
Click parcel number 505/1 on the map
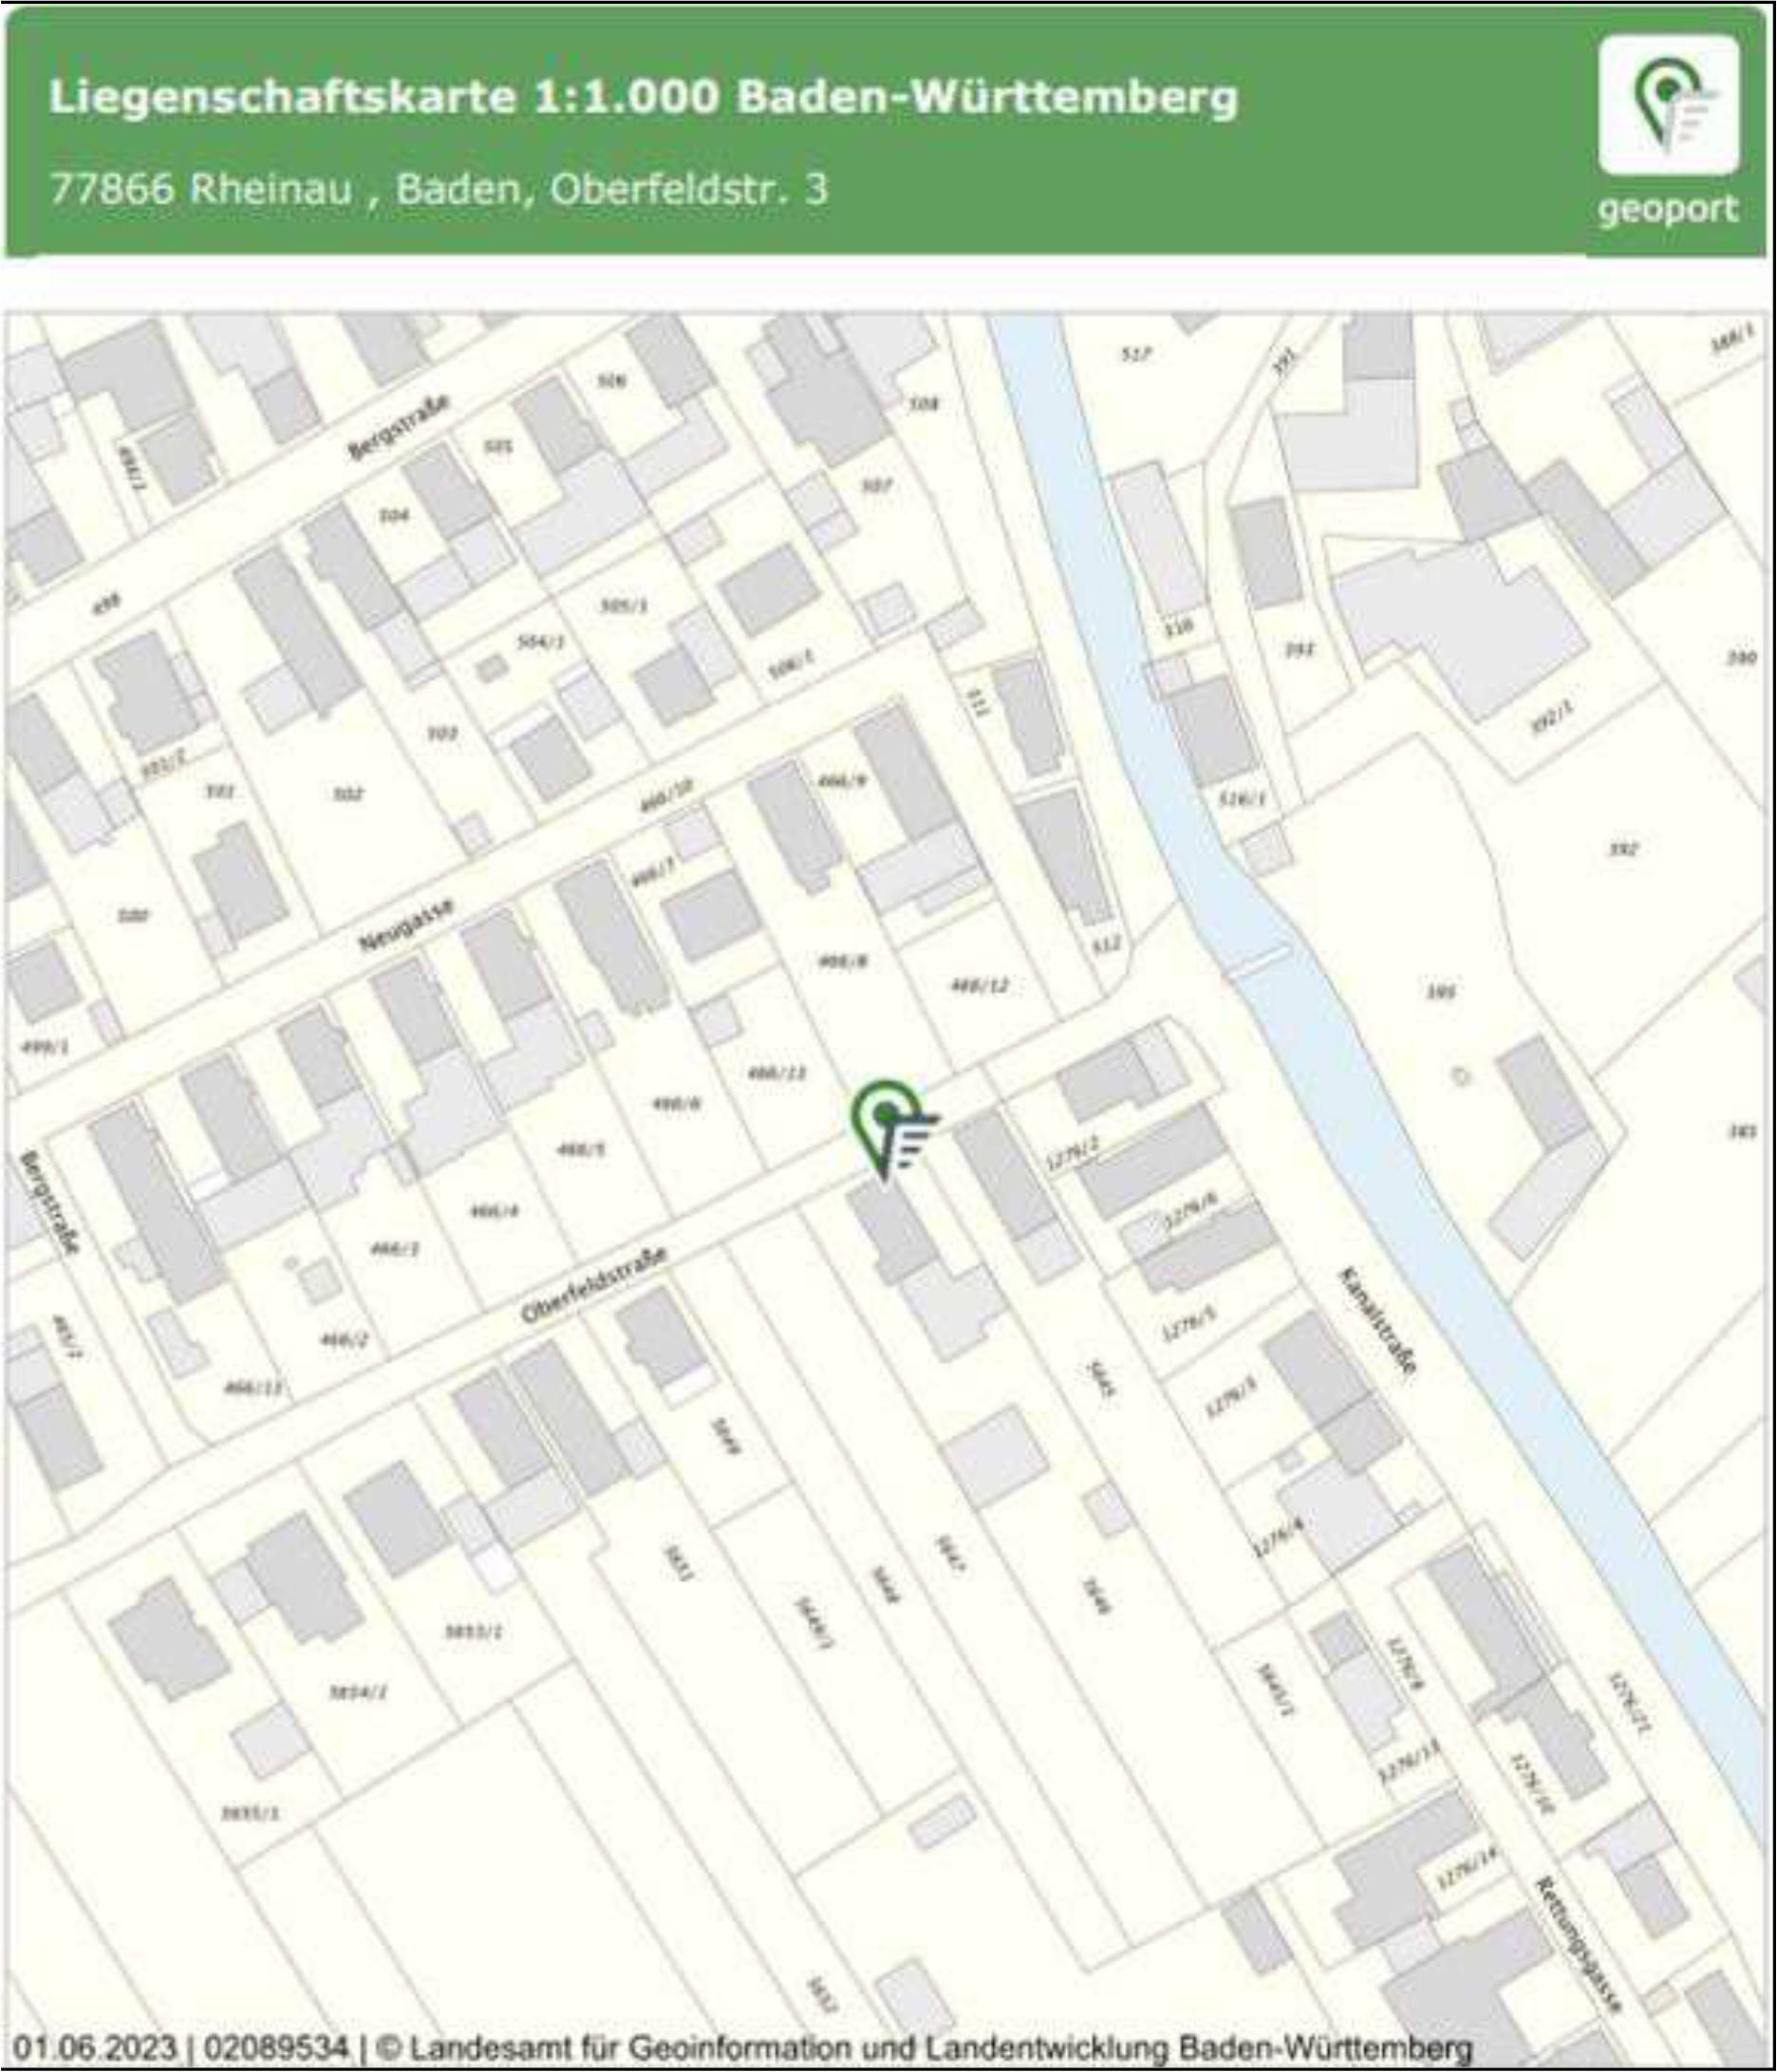pyautogui.click(x=624, y=605)
